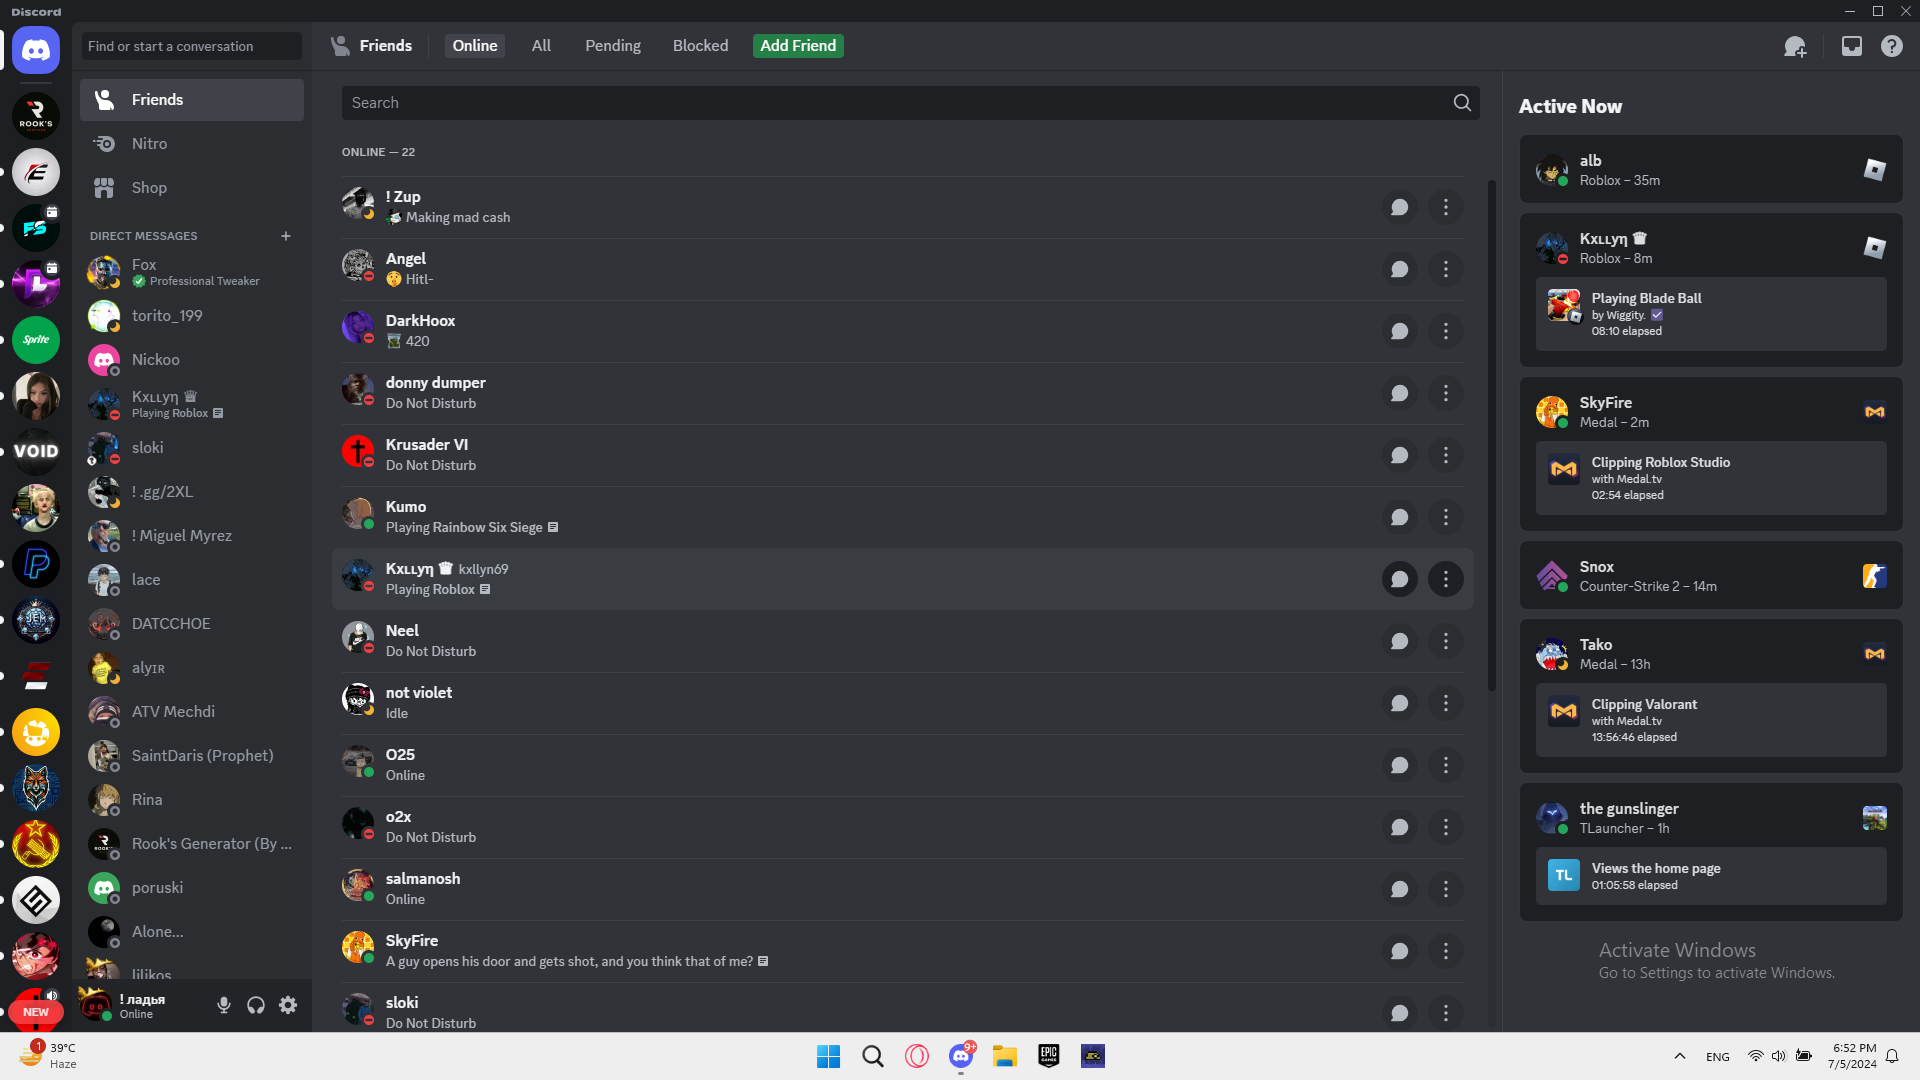Open more options for O25
Viewport: 1920px width, 1080px height.
pyautogui.click(x=1446, y=765)
